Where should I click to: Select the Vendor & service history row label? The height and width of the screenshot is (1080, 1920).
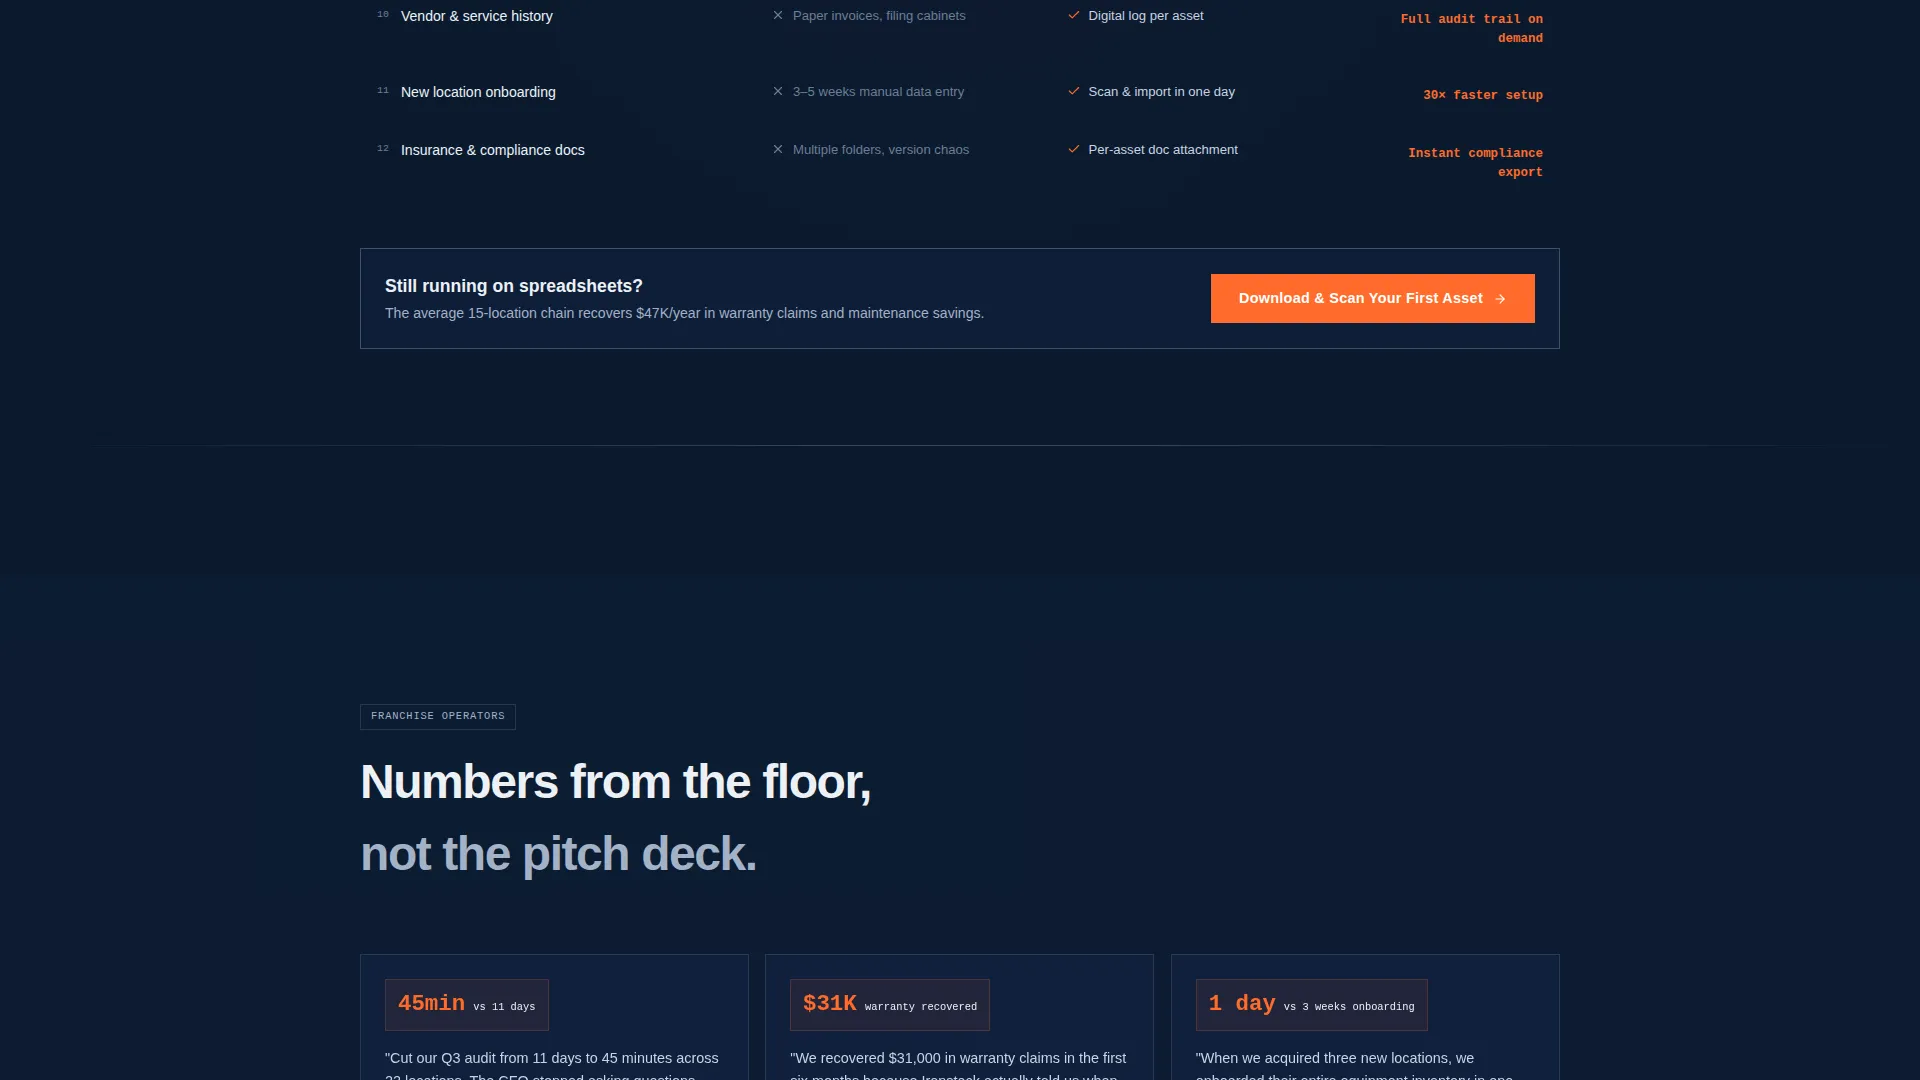point(477,16)
